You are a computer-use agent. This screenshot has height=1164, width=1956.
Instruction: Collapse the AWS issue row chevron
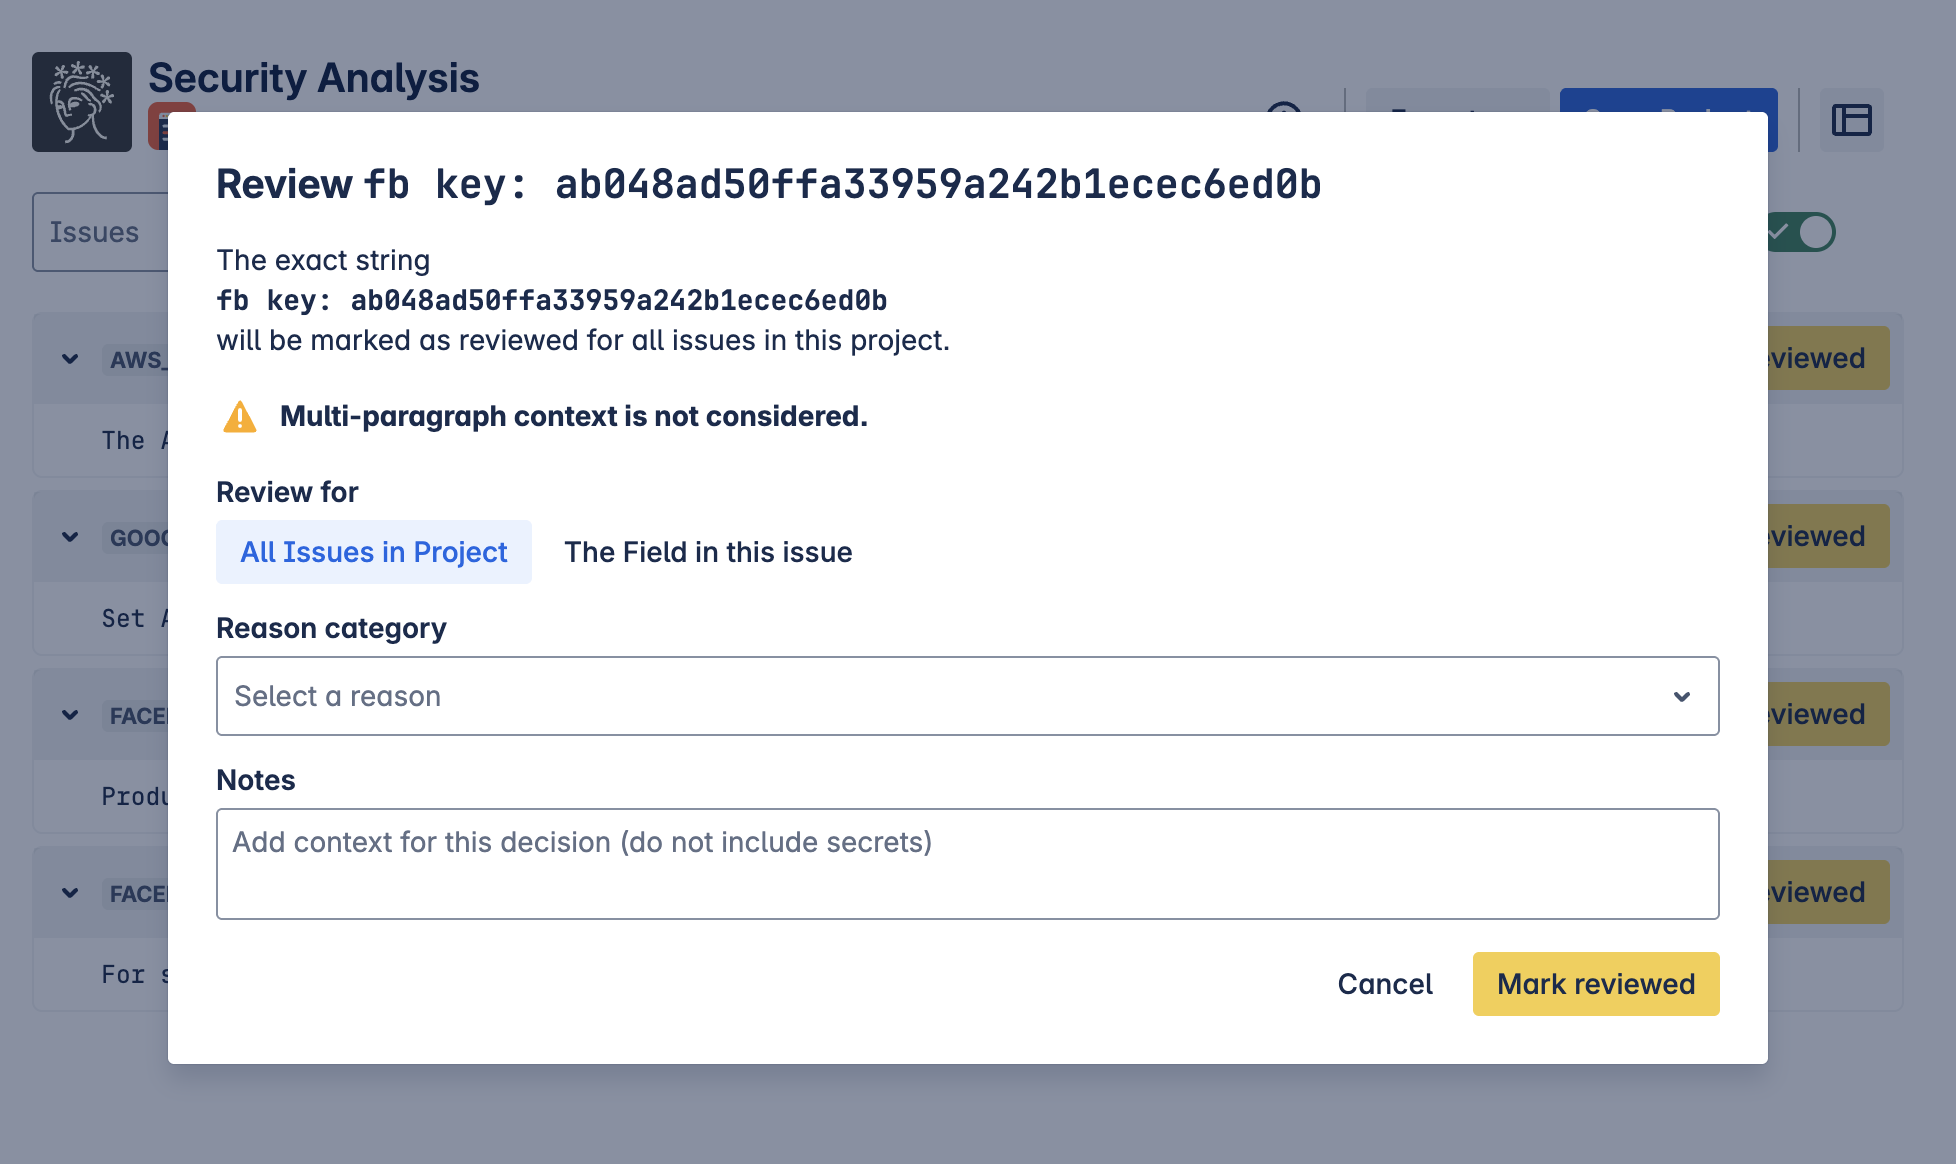pos(70,359)
